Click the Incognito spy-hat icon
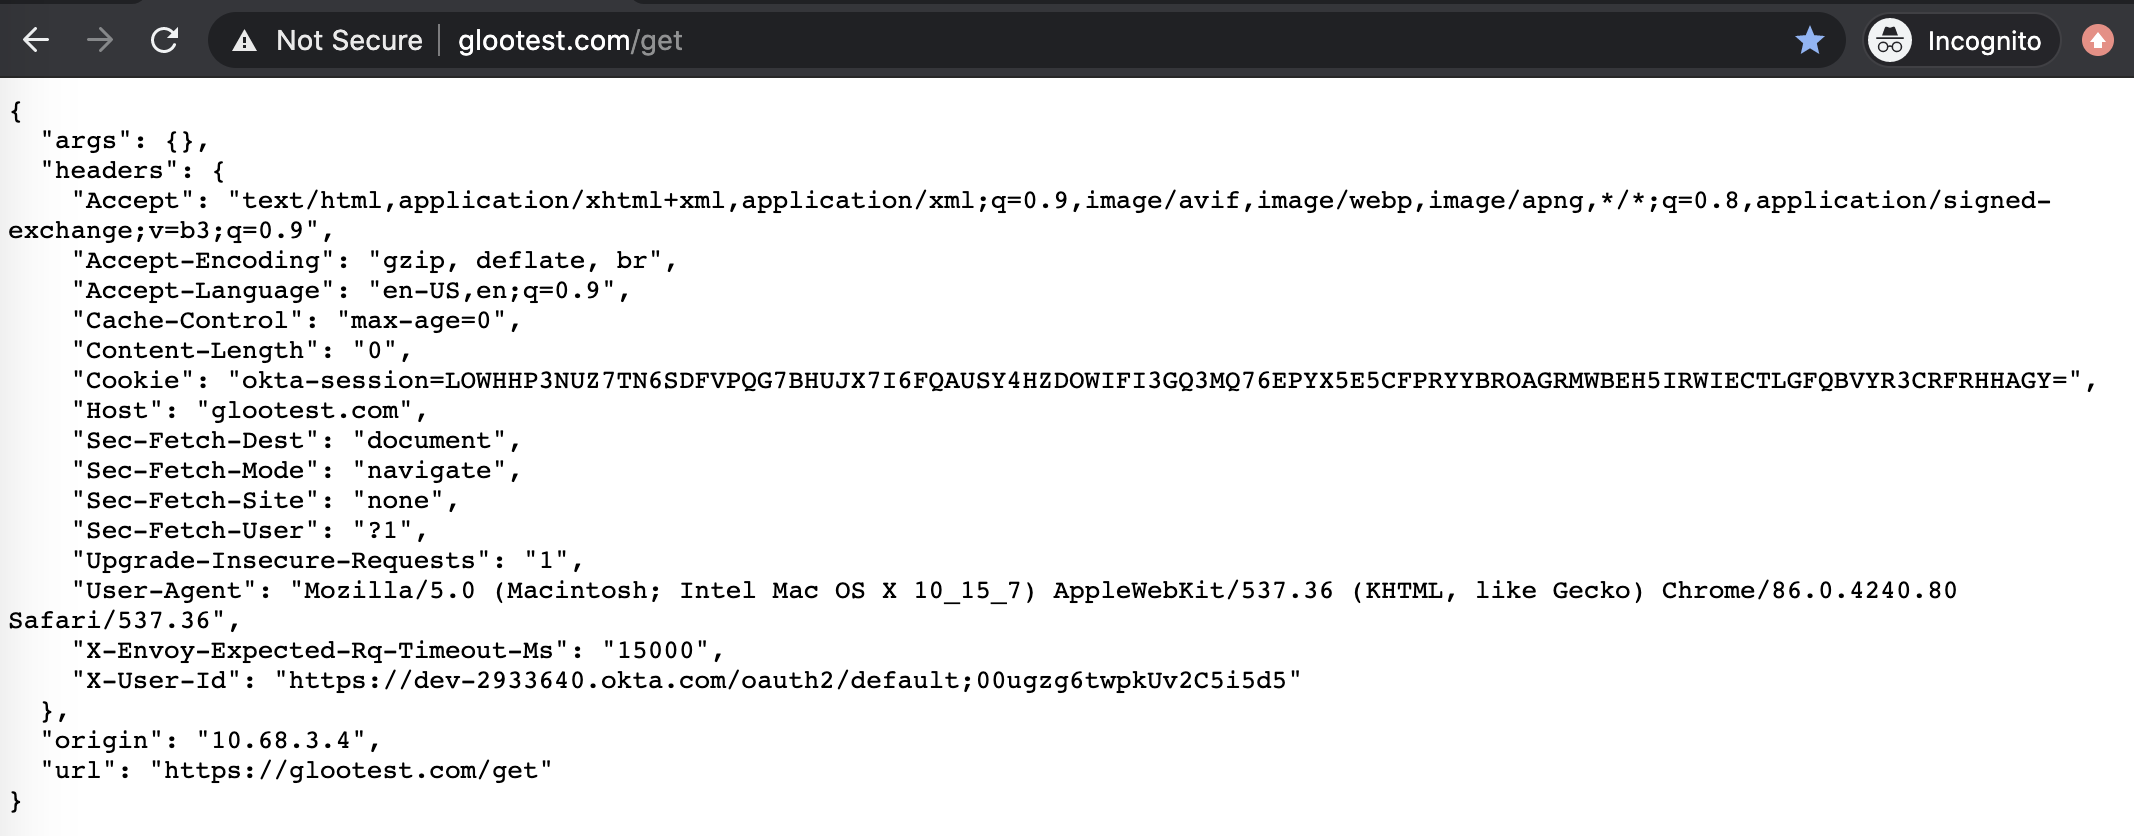The image size is (2134, 836). click(x=1890, y=41)
